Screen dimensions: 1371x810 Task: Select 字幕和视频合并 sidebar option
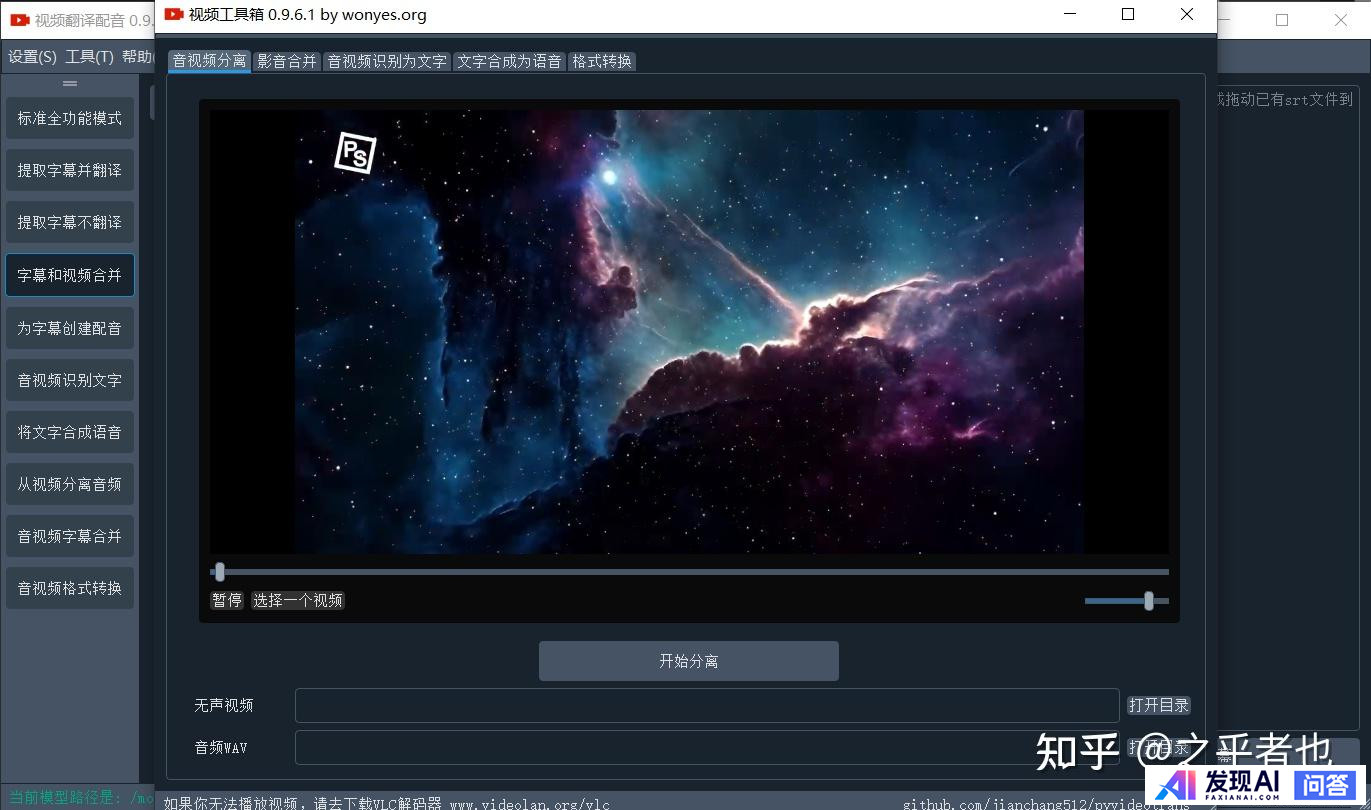click(x=70, y=275)
